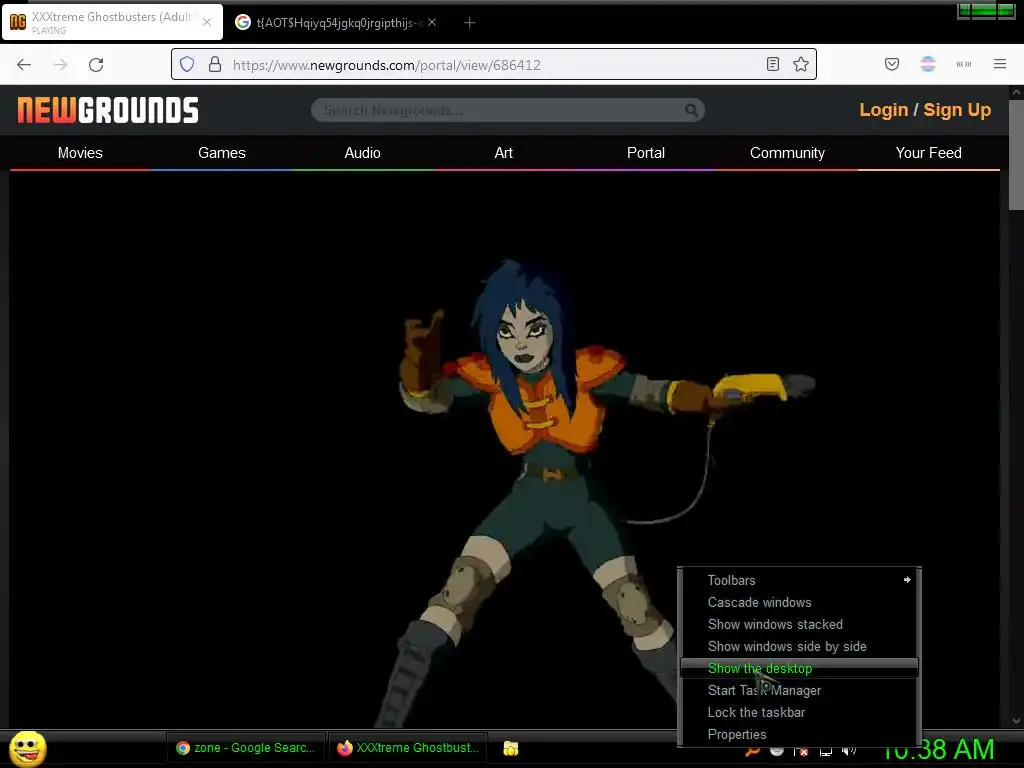
Task: Open the tracking protection shield icon
Action: [x=187, y=64]
